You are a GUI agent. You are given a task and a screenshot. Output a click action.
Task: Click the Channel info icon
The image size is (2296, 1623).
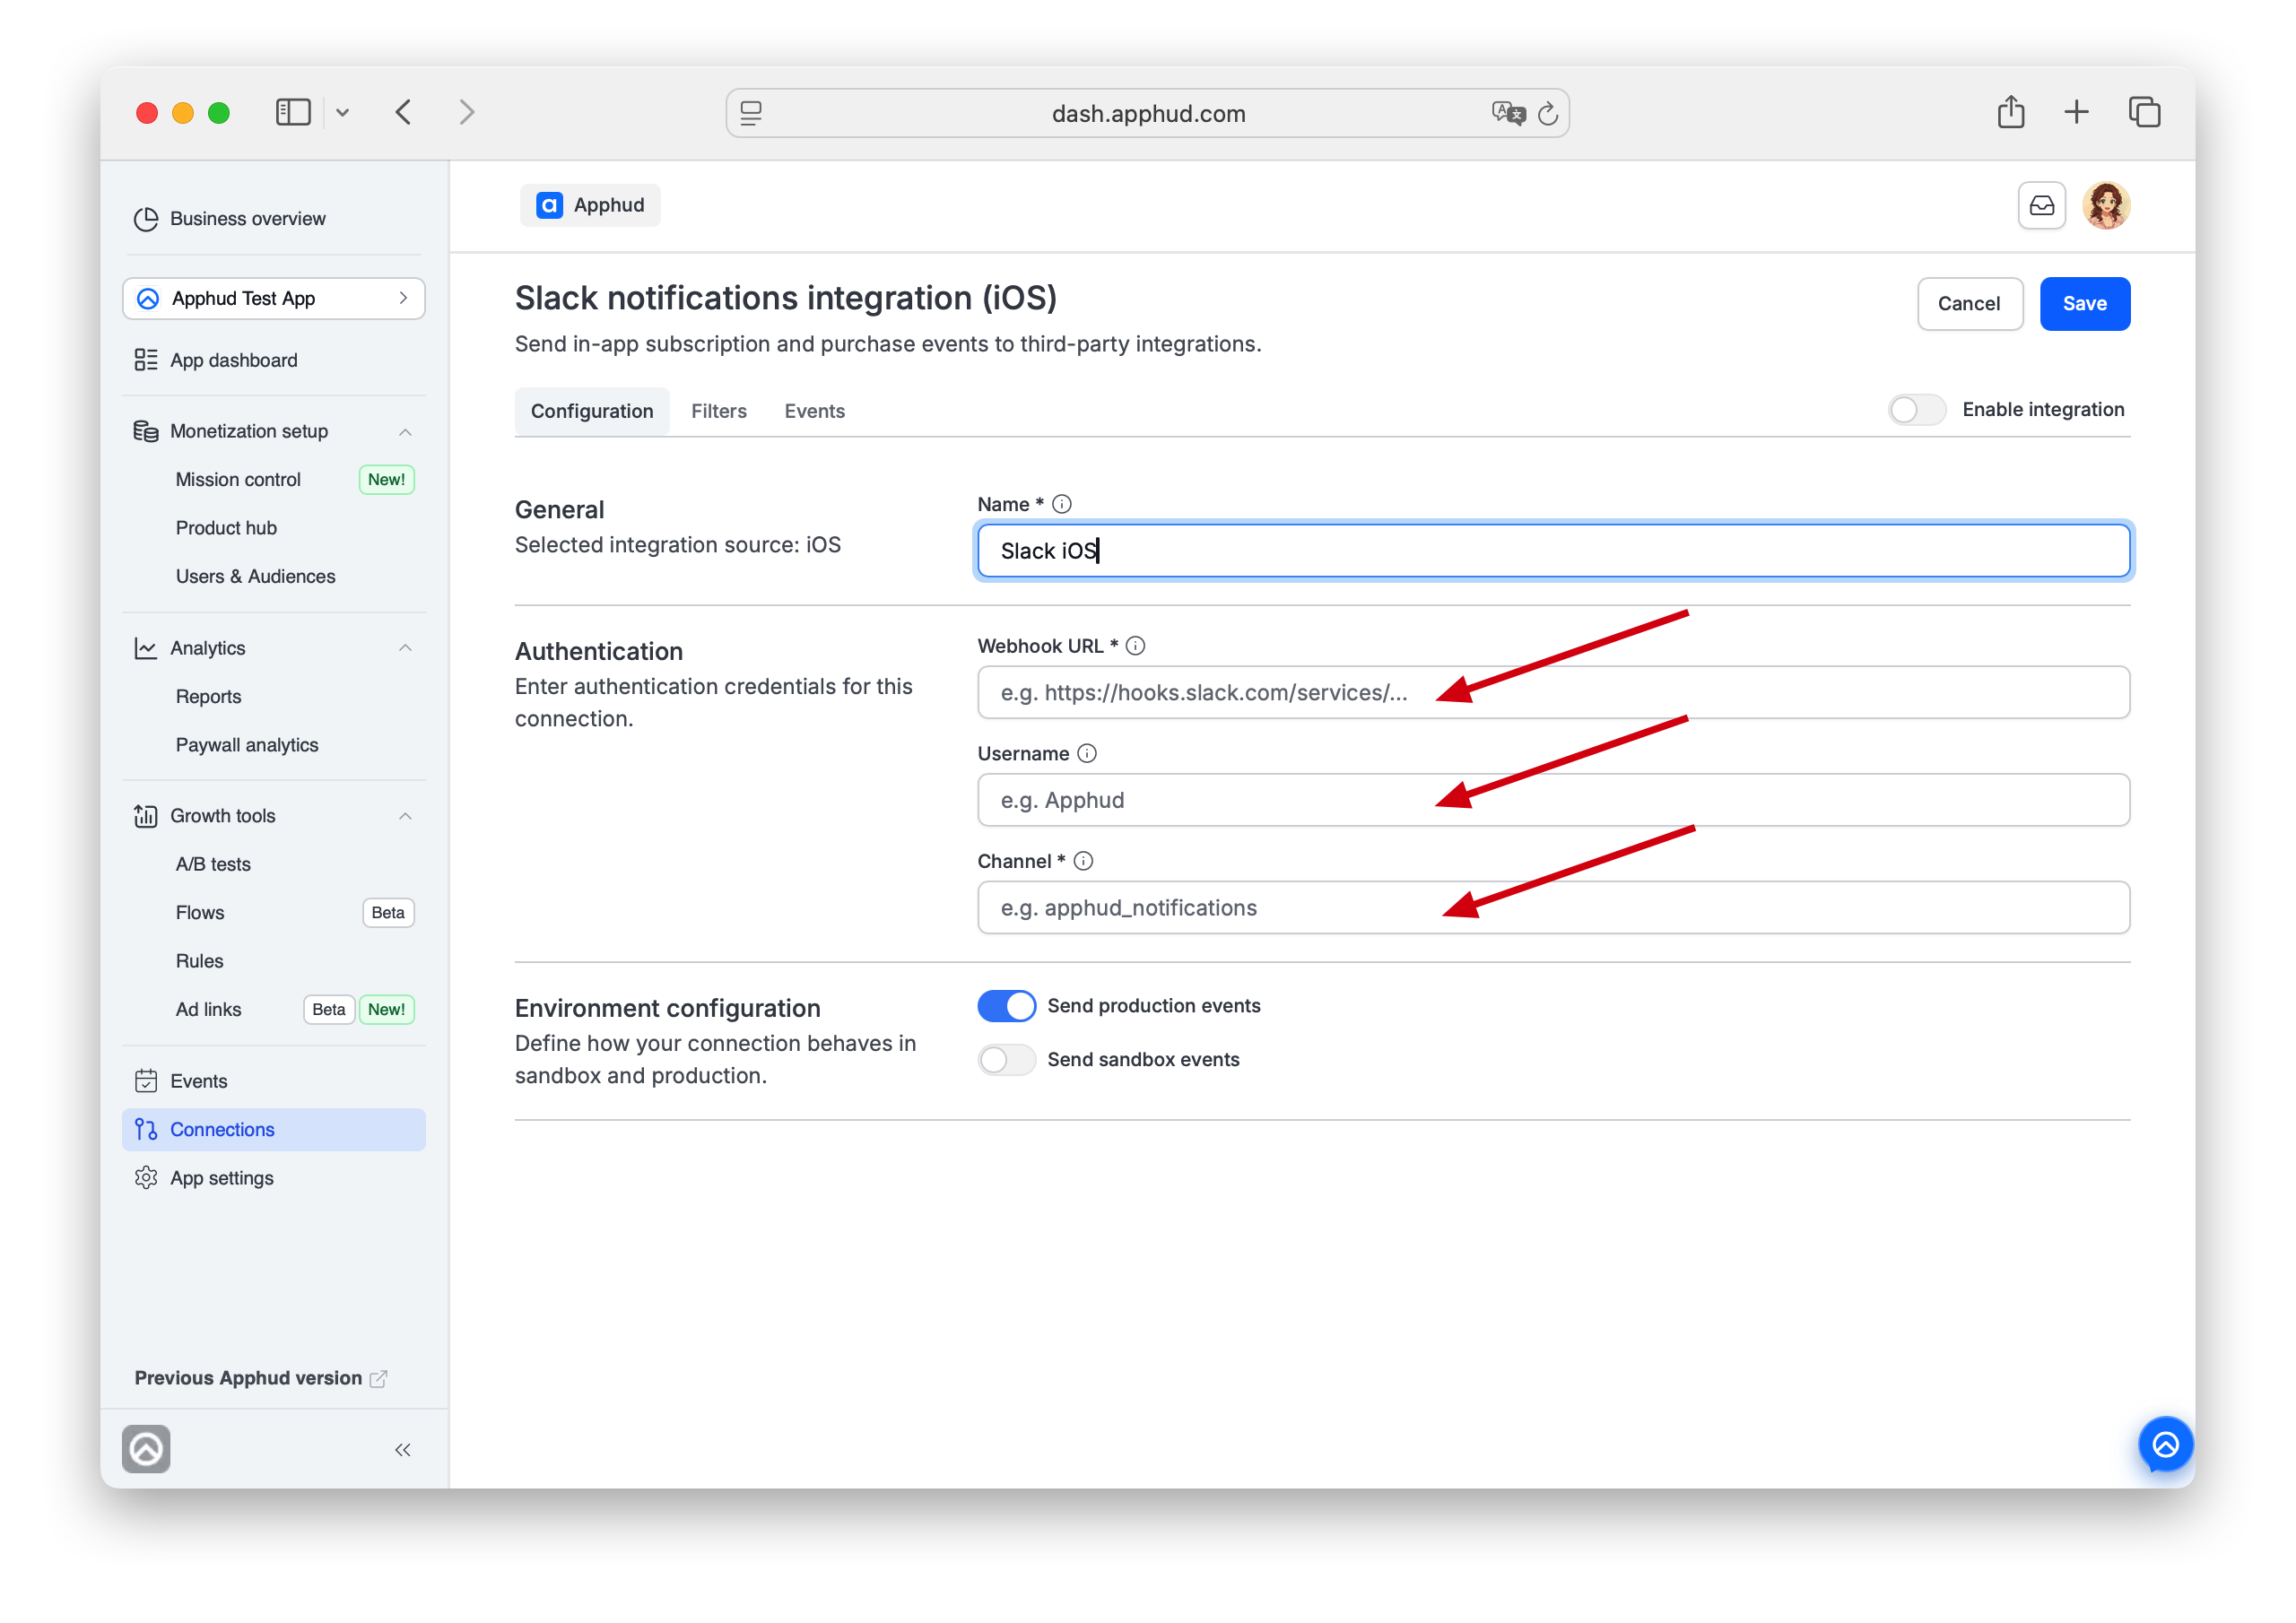tap(1083, 861)
